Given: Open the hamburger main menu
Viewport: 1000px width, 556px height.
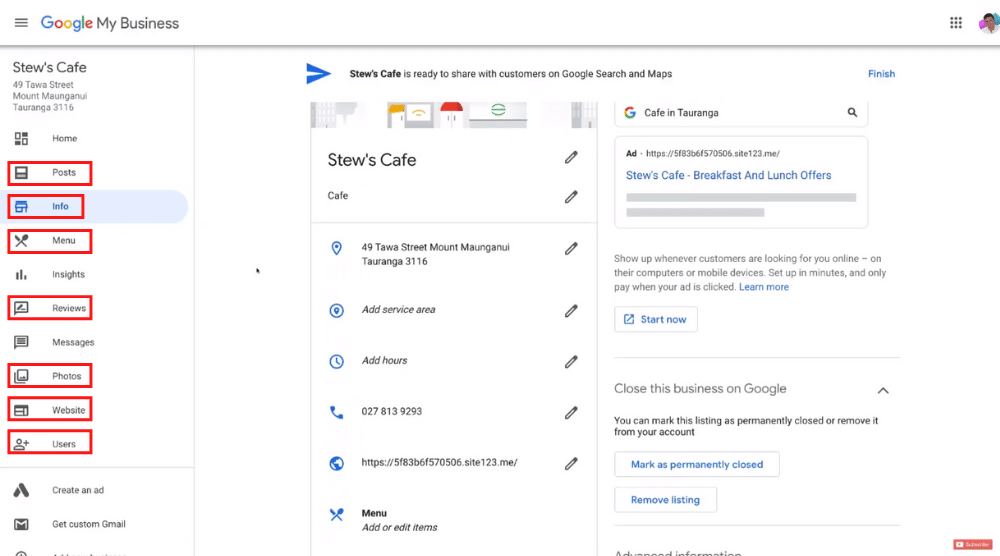Looking at the screenshot, I should click(x=21, y=23).
